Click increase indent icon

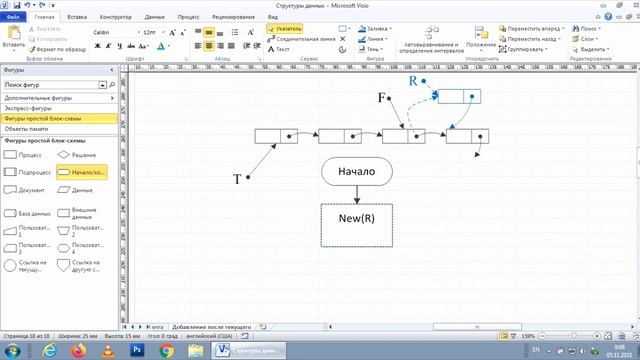coord(257,46)
